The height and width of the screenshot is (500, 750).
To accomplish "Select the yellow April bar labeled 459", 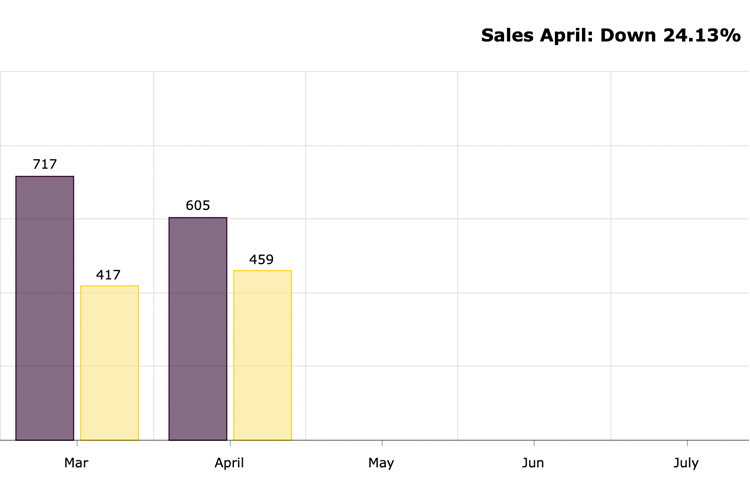I will click(262, 355).
